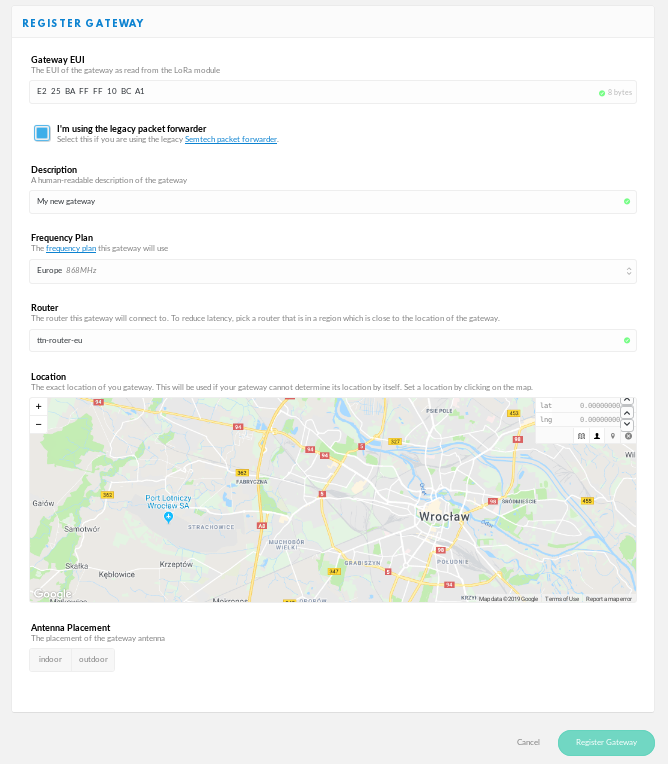Click the green check icon in Router field
The width and height of the screenshot is (668, 764).
pyautogui.click(x=627, y=340)
